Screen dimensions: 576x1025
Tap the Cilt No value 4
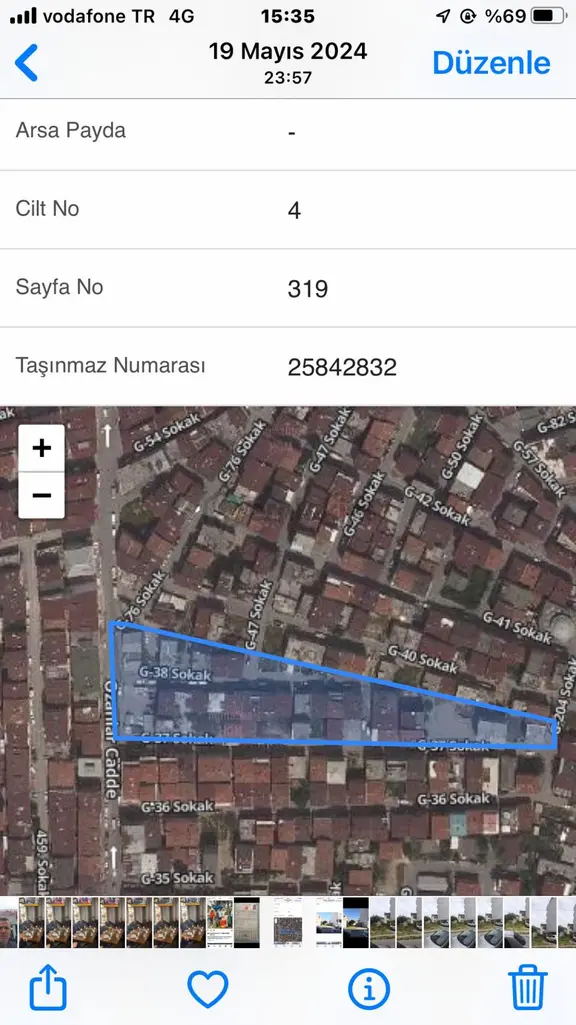[294, 210]
